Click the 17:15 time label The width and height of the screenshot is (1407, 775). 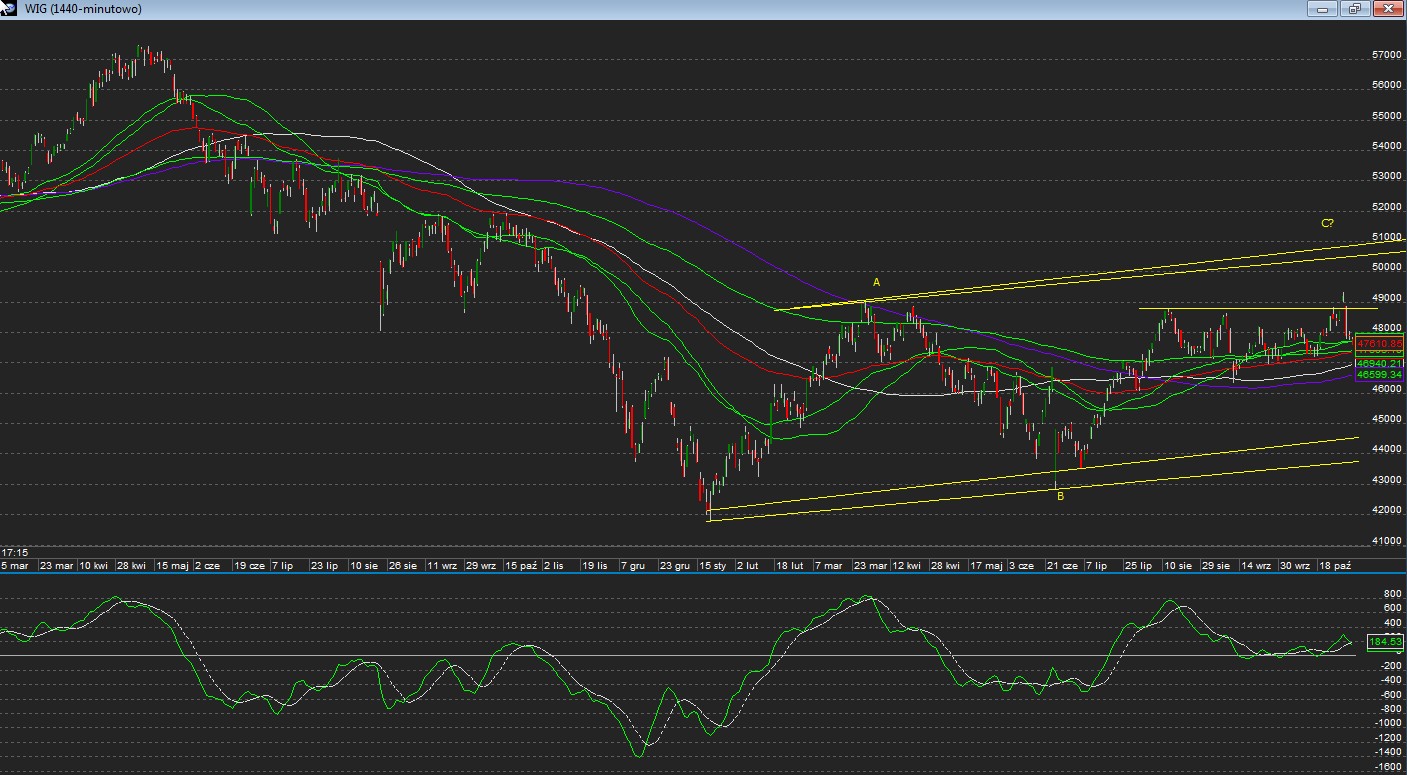click(15, 552)
